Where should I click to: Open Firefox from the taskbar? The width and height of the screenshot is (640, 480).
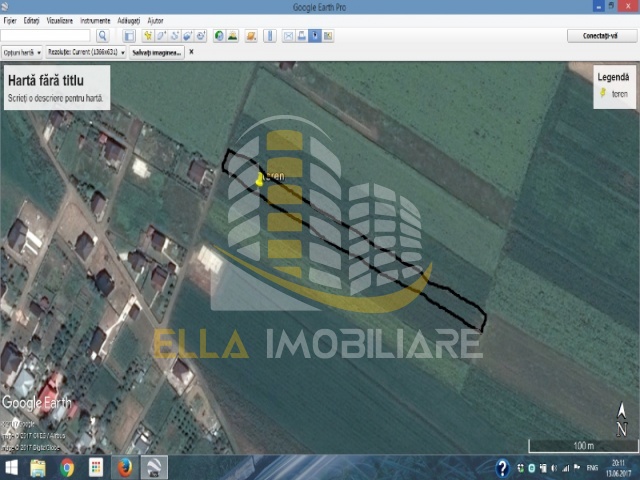(125, 468)
